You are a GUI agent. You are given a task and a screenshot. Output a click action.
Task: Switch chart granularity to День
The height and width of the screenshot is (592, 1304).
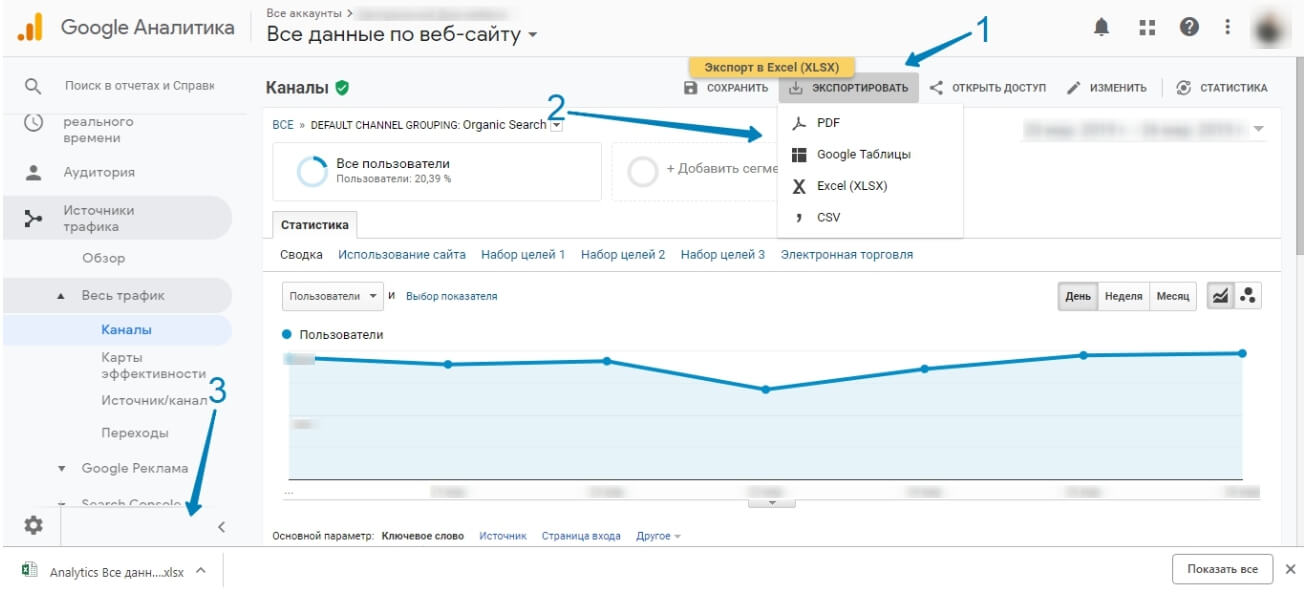click(1078, 296)
